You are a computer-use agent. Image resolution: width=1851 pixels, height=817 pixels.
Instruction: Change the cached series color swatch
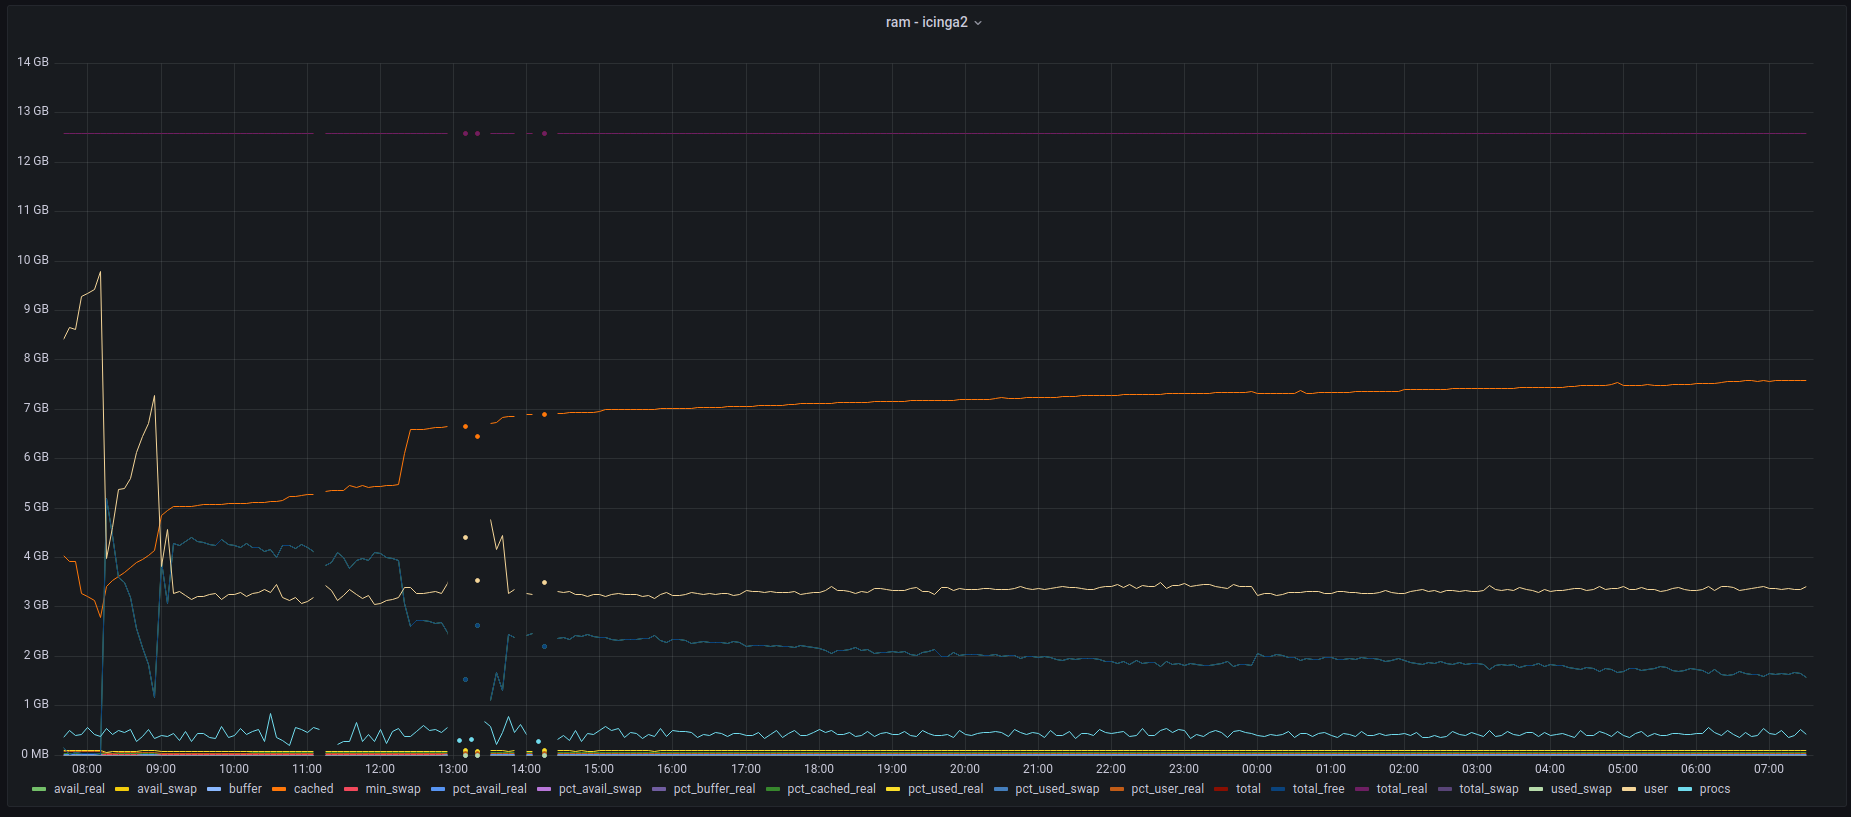point(279,789)
